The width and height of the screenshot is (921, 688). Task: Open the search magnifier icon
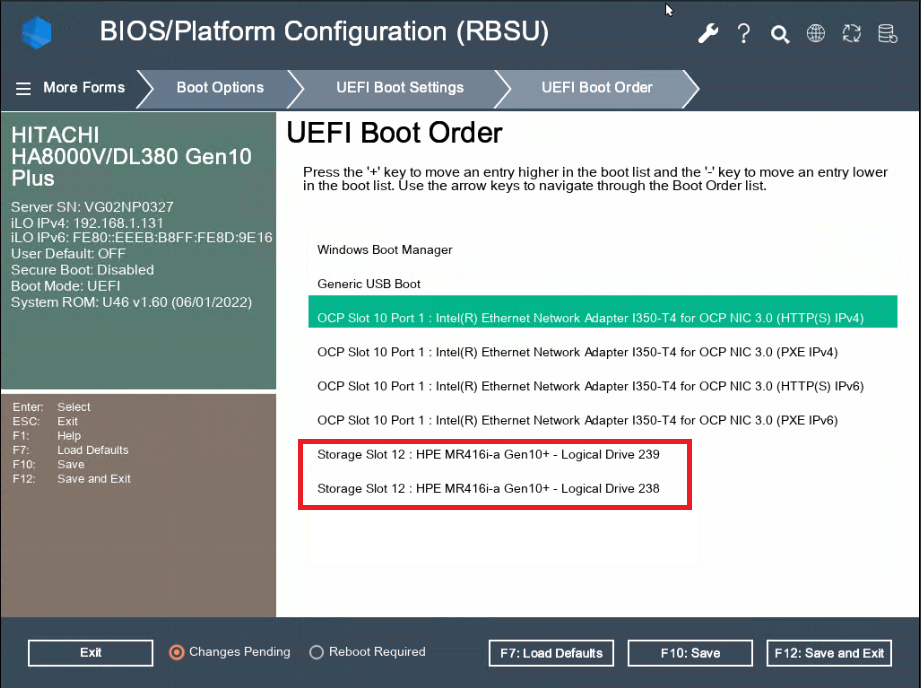(x=779, y=34)
